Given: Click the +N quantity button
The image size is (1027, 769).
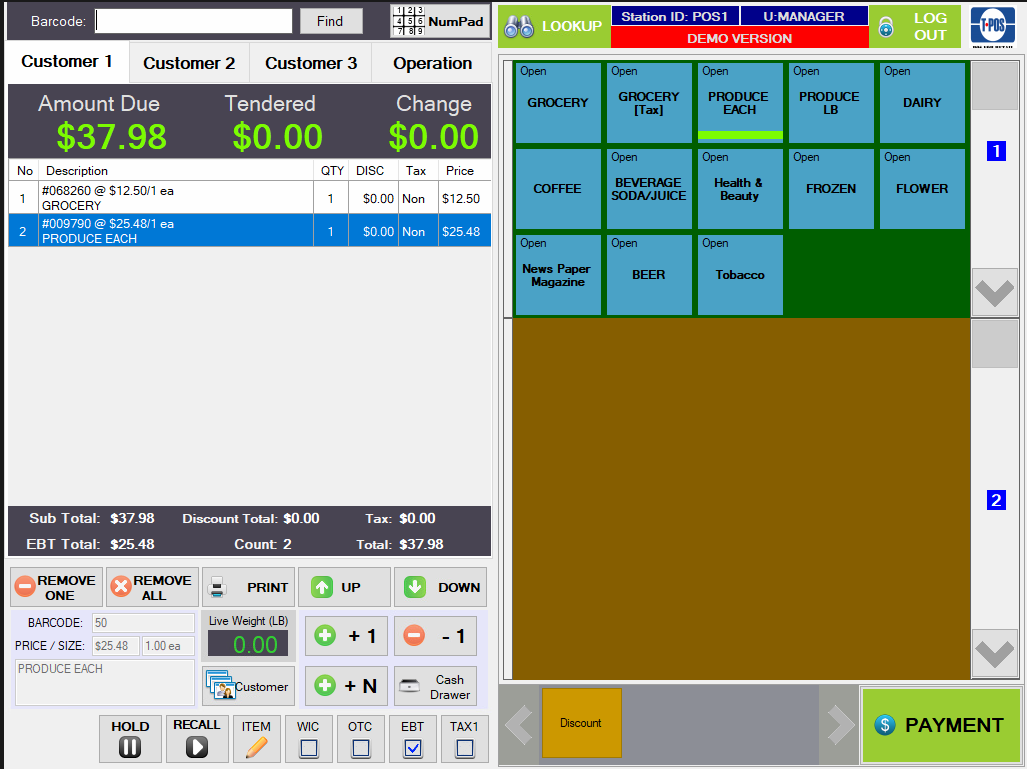Looking at the screenshot, I should (346, 686).
